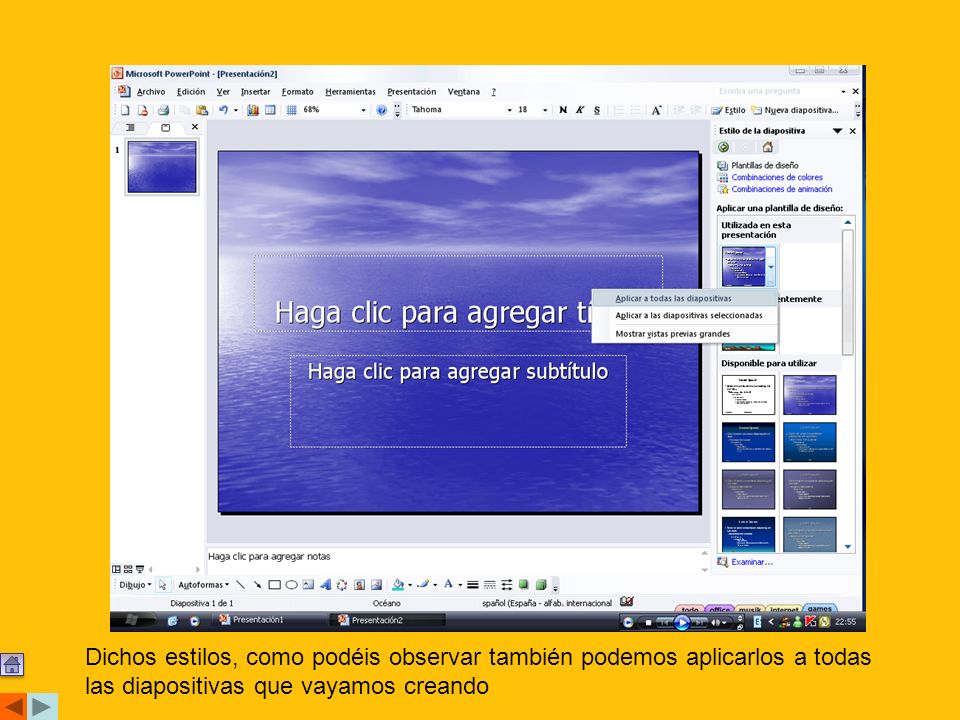Switch to the Outline tab in left pane
Image resolution: width=960 pixels, height=720 pixels.
(130, 127)
